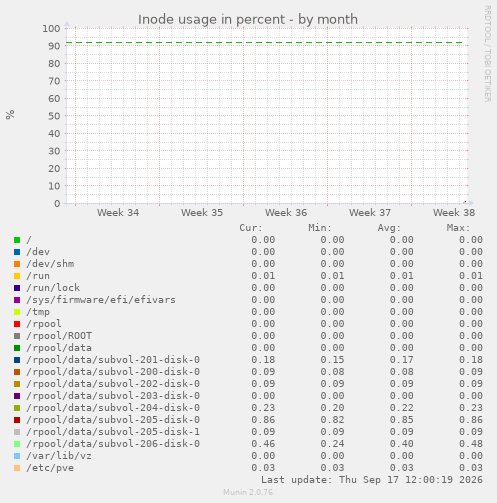This screenshot has height=503, width=497.
Task: Click the /rpool/data/subvol-202-disk-0 legend label
Action: click(113, 384)
